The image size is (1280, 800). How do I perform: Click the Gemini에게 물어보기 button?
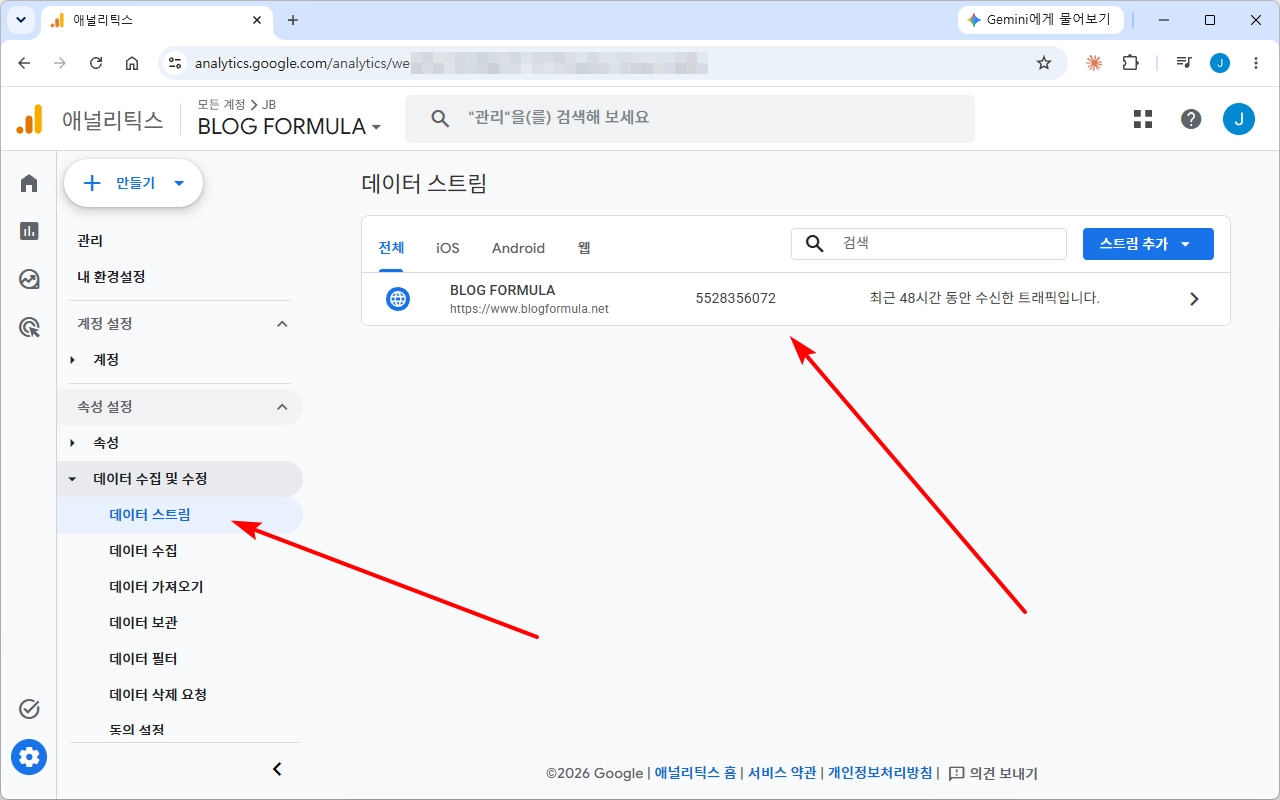pos(1041,20)
